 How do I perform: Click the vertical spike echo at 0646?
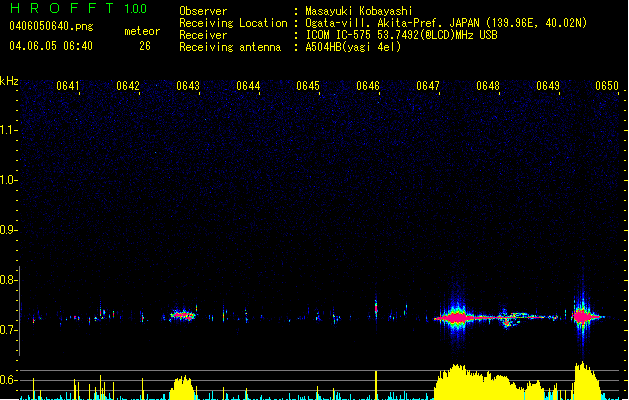[376, 309]
